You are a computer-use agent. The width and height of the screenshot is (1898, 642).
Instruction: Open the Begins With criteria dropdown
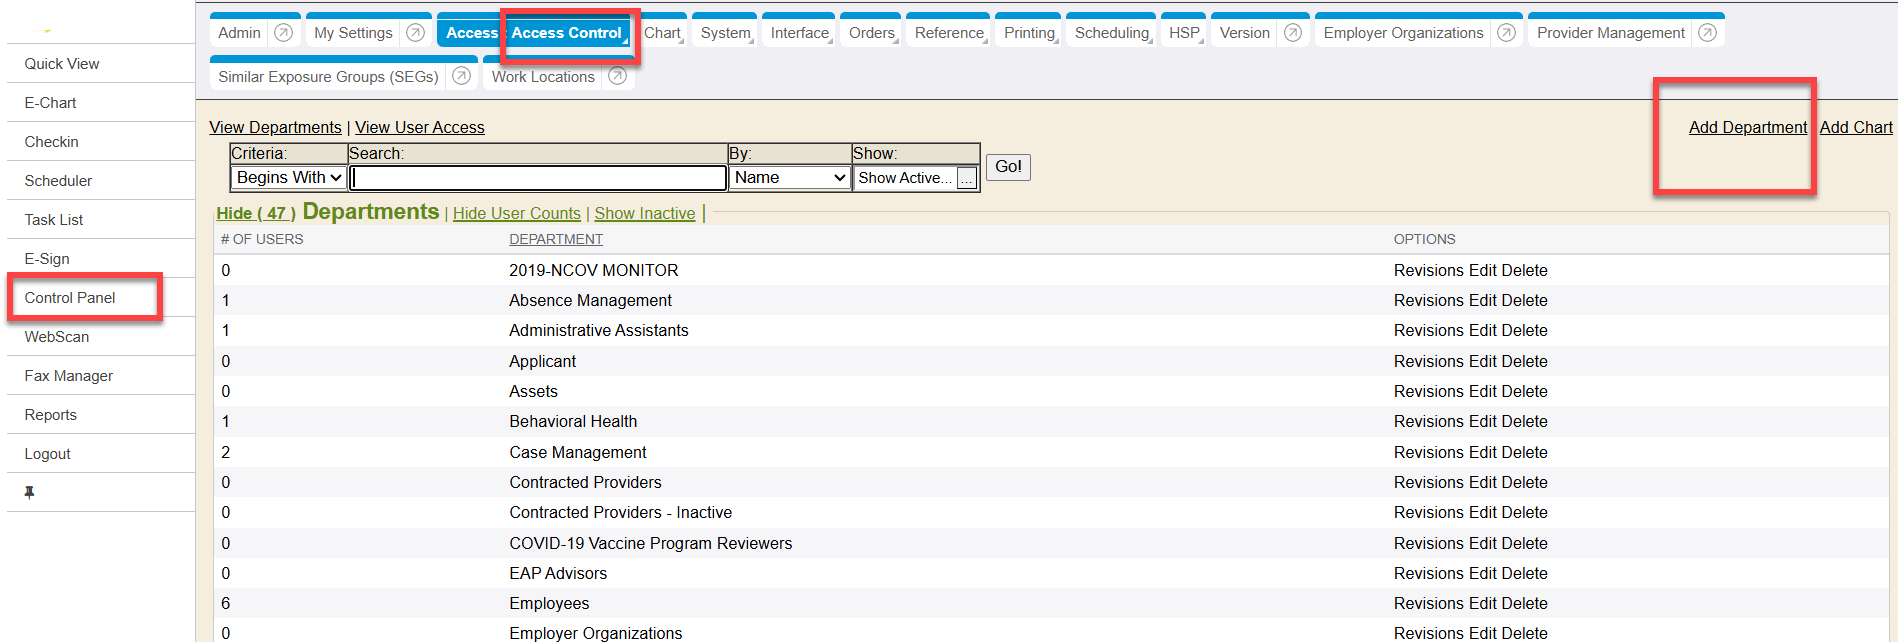[288, 178]
